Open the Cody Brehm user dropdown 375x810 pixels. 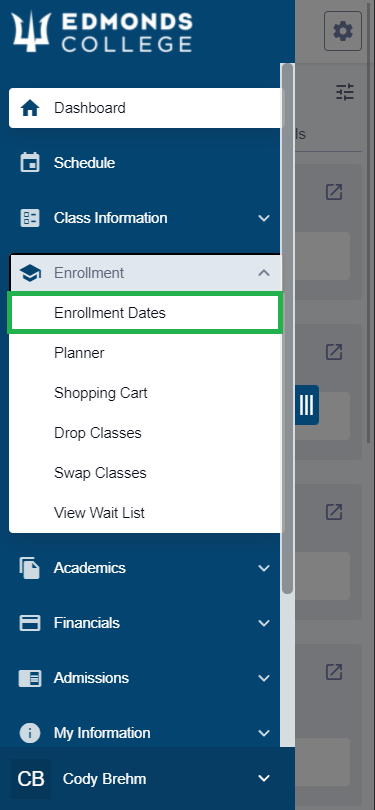point(264,778)
